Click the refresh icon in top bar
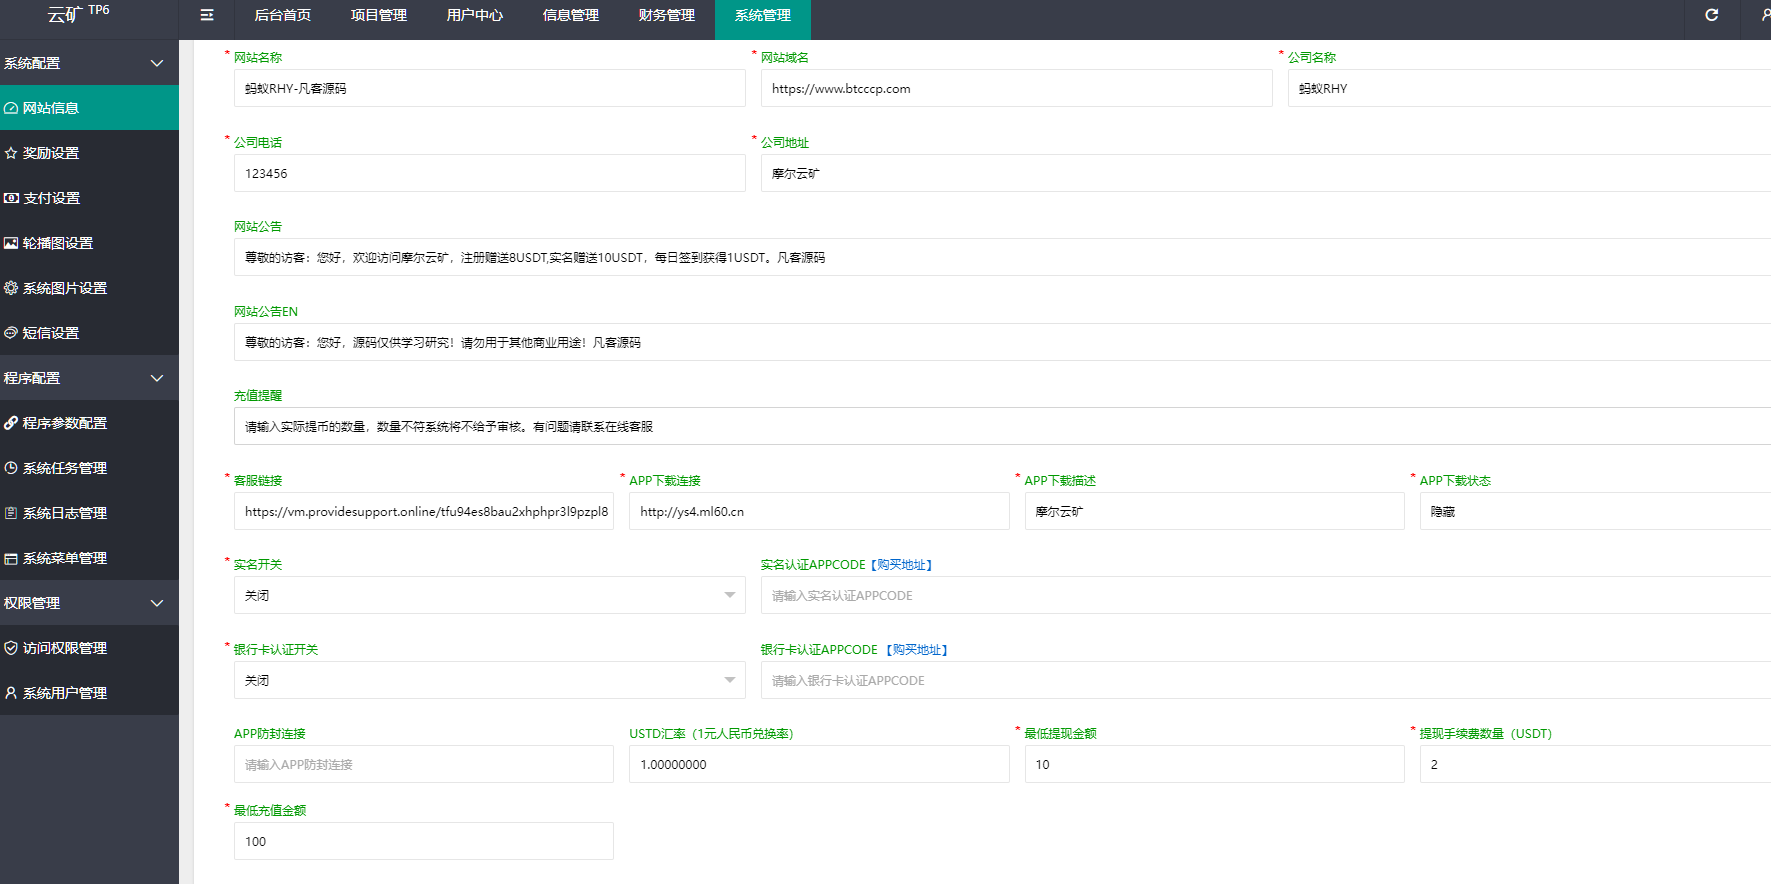 pos(1711,15)
